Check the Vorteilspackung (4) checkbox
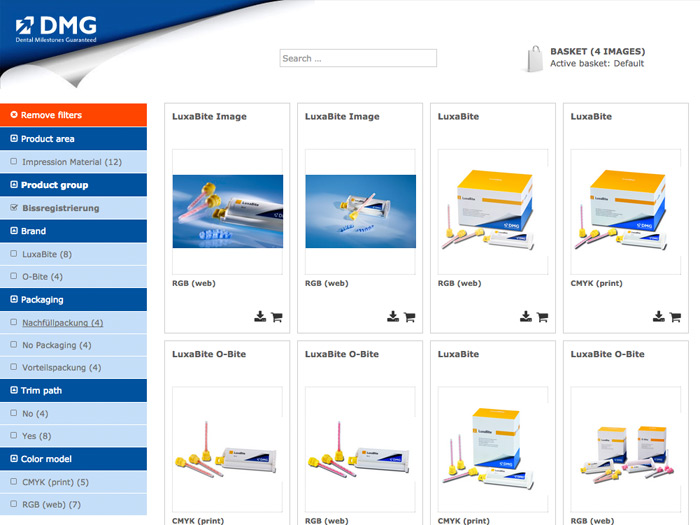Viewport: 700px width, 525px height. [14, 367]
